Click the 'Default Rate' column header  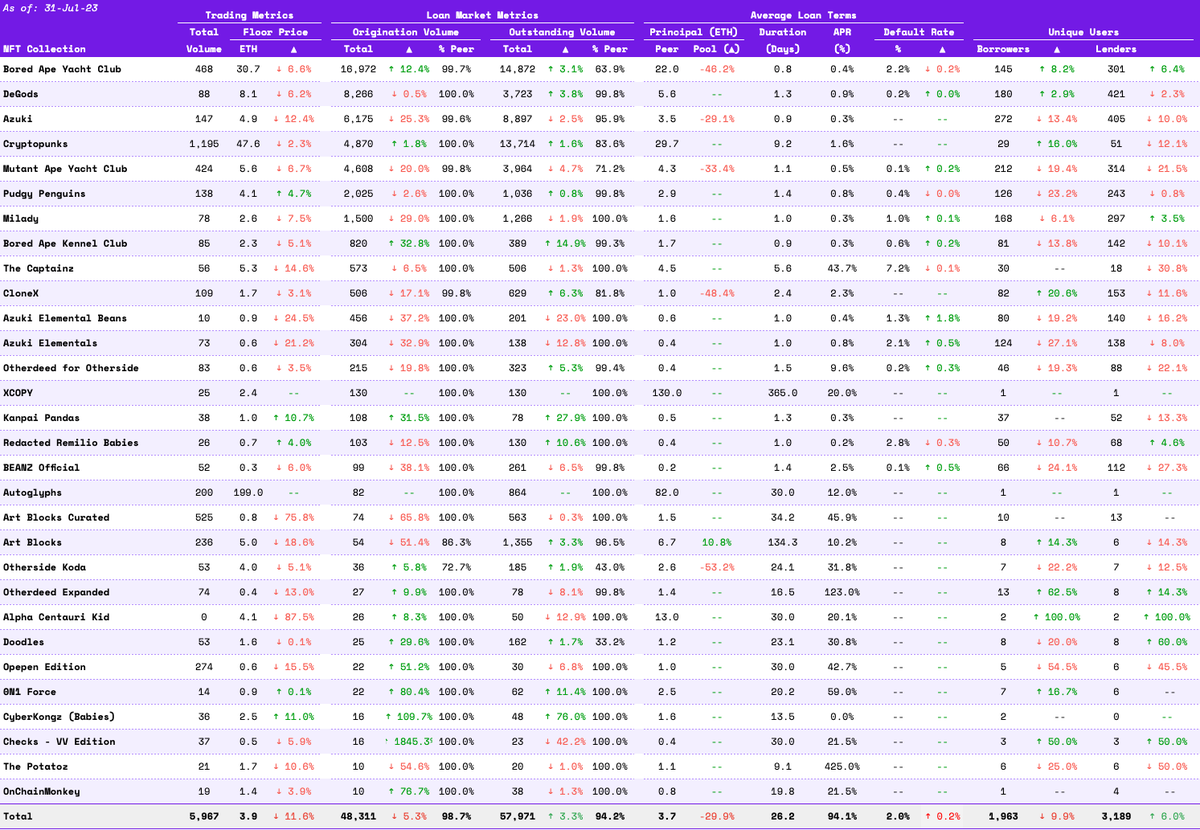(917, 32)
